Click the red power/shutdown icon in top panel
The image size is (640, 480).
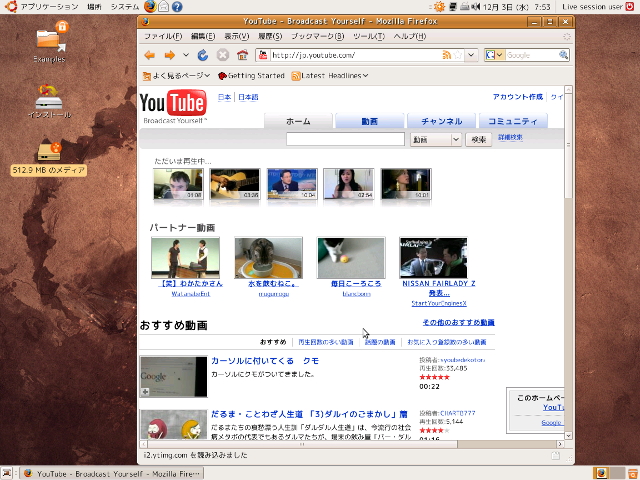point(630,7)
